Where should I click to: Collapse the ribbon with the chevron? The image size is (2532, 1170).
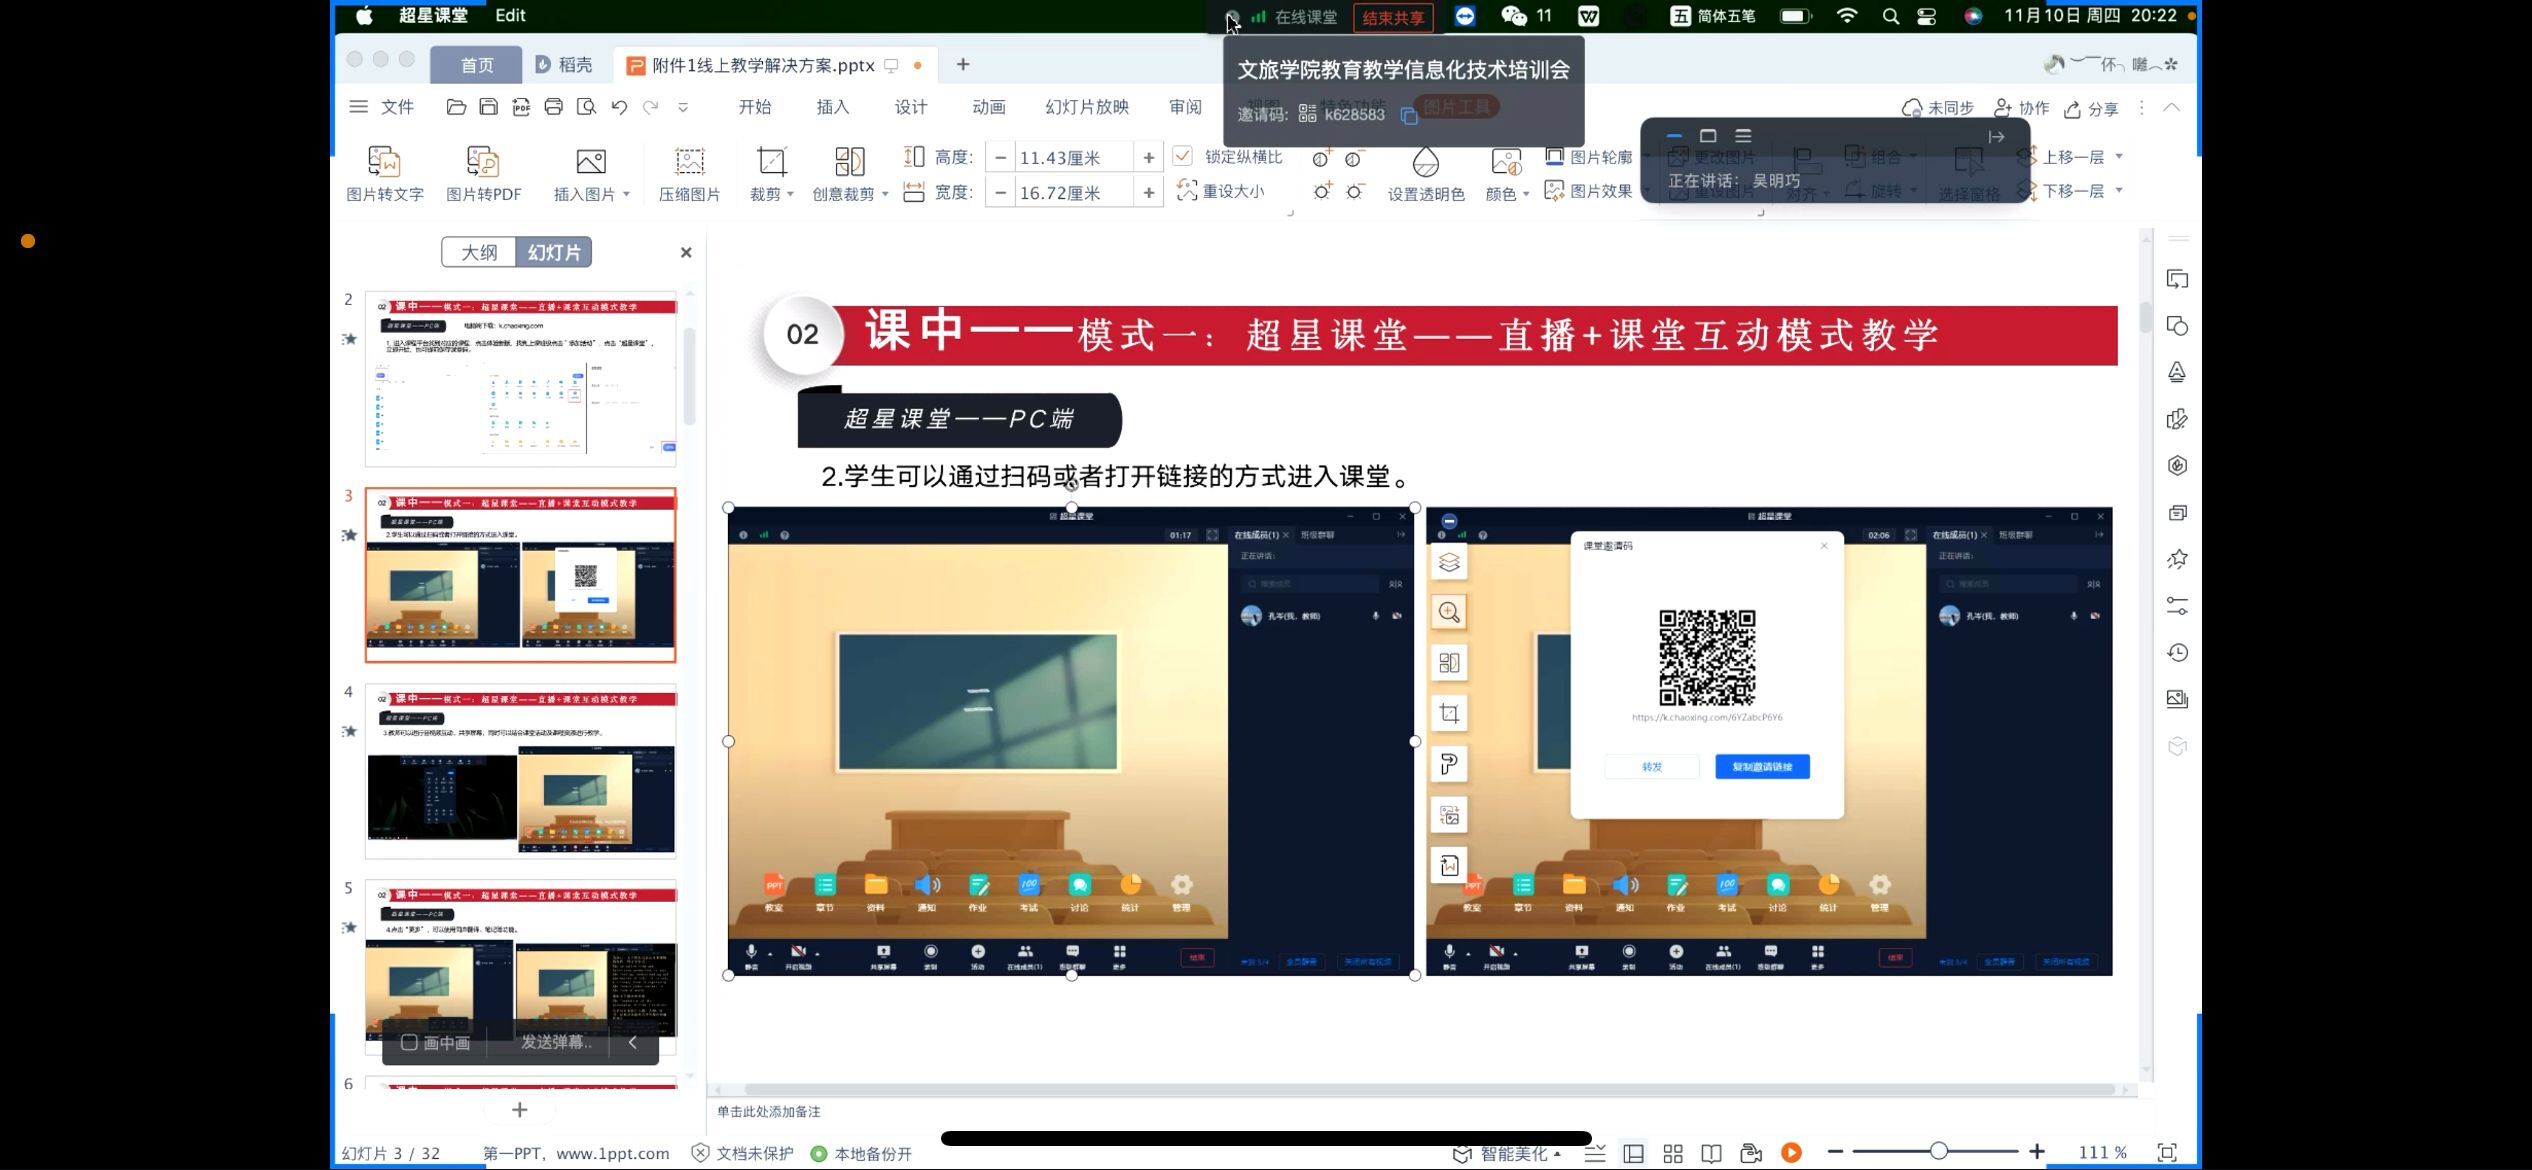[2171, 107]
